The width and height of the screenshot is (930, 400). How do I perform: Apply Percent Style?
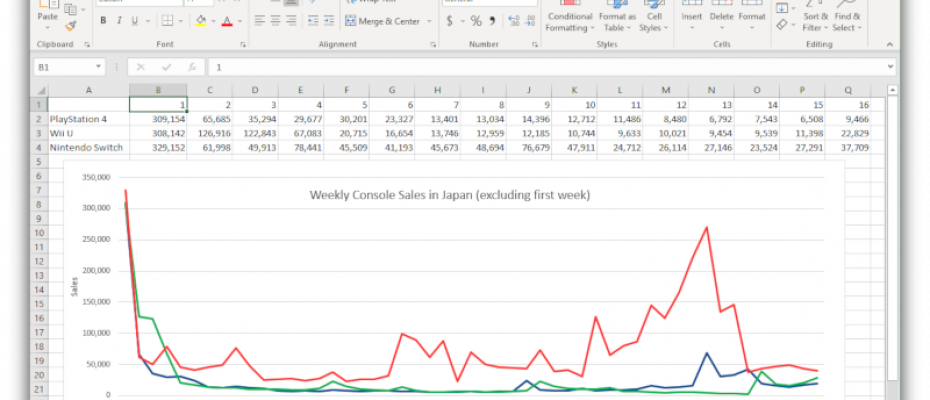pos(476,21)
